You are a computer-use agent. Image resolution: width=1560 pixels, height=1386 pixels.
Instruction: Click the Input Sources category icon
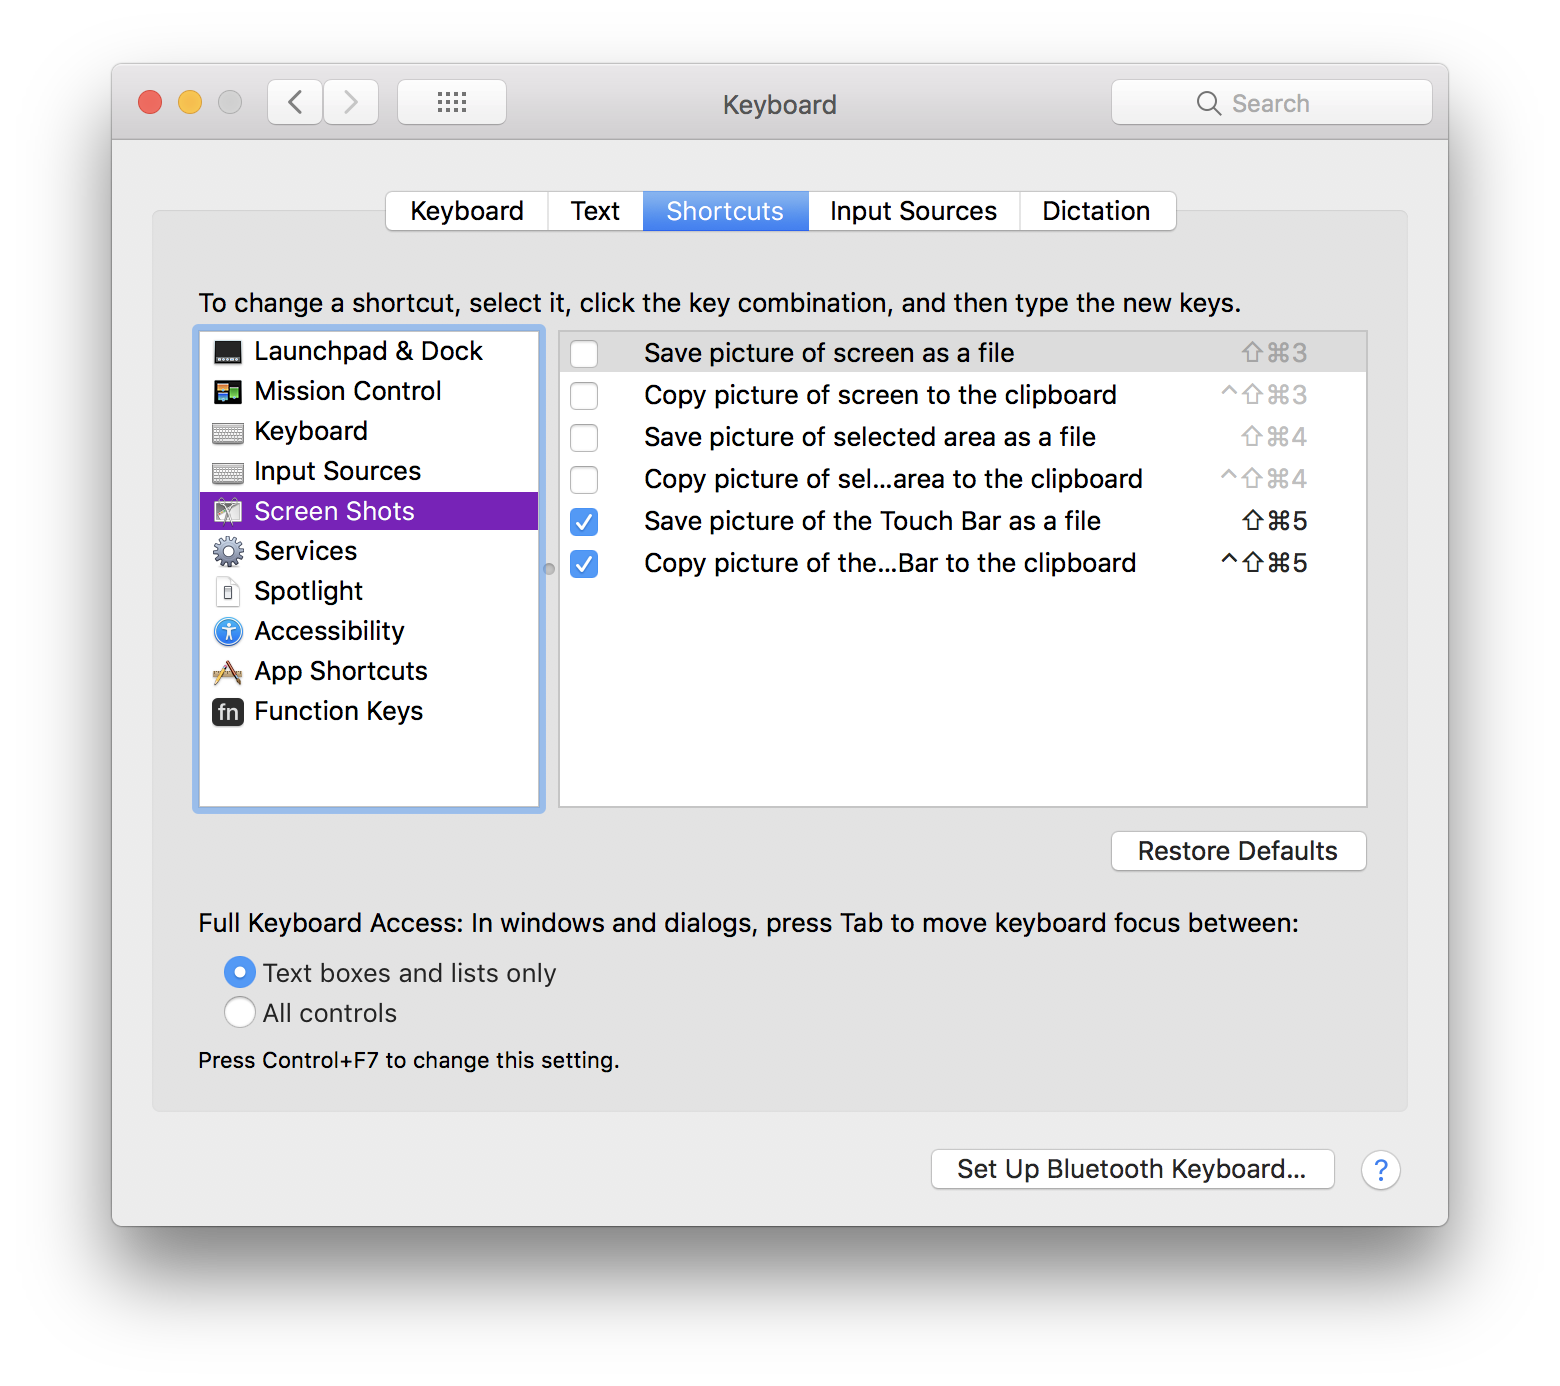[228, 472]
